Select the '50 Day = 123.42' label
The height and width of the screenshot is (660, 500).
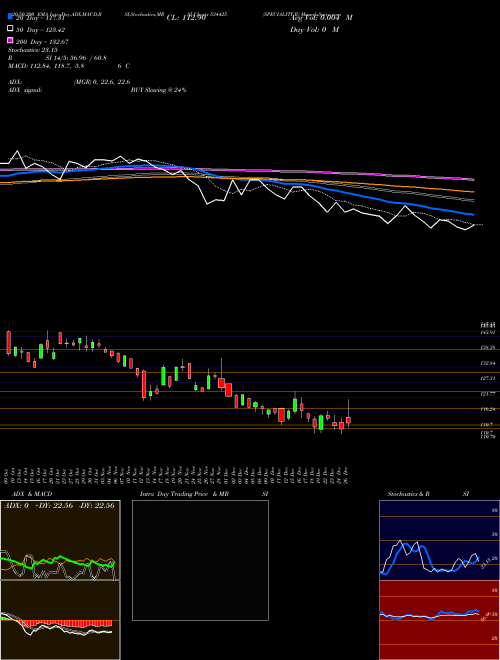41,30
